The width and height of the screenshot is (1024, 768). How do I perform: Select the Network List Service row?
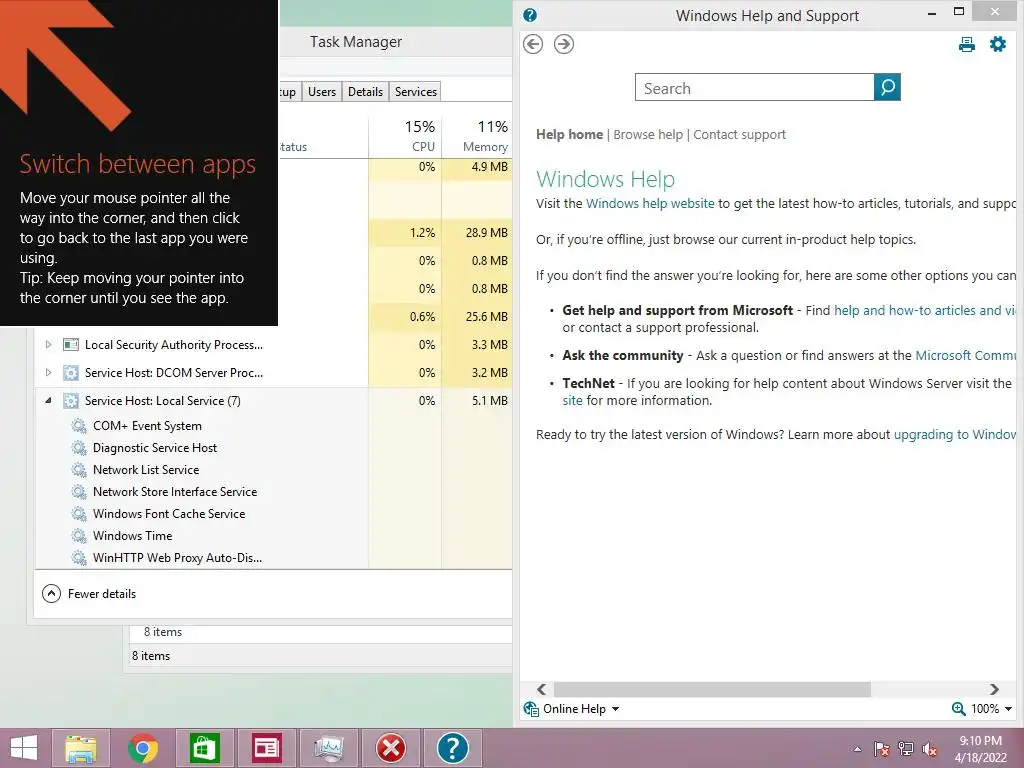(x=201, y=470)
